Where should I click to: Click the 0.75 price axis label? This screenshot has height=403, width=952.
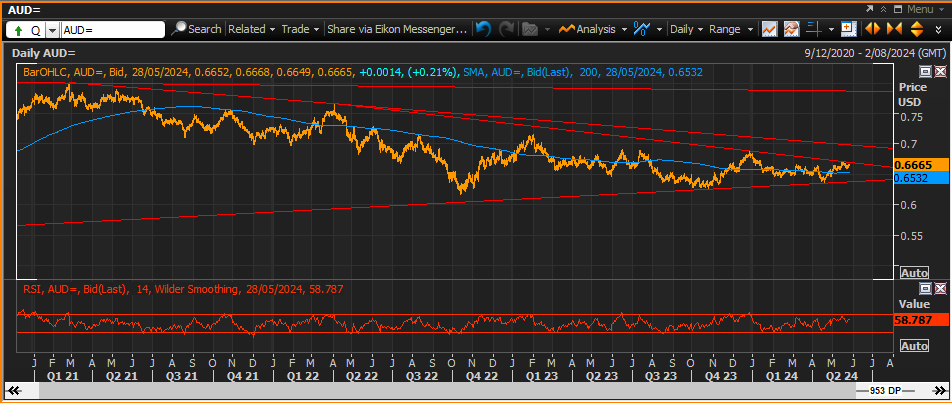tap(910, 117)
